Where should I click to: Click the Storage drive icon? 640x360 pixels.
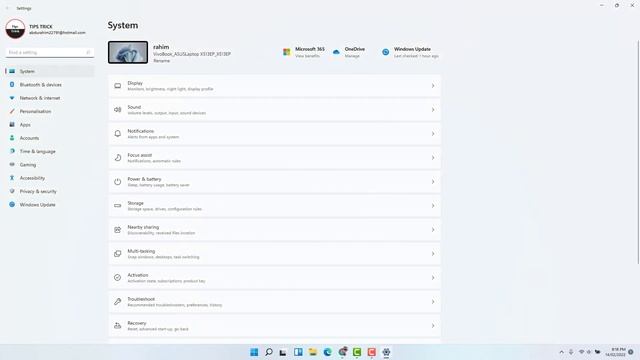(x=118, y=206)
